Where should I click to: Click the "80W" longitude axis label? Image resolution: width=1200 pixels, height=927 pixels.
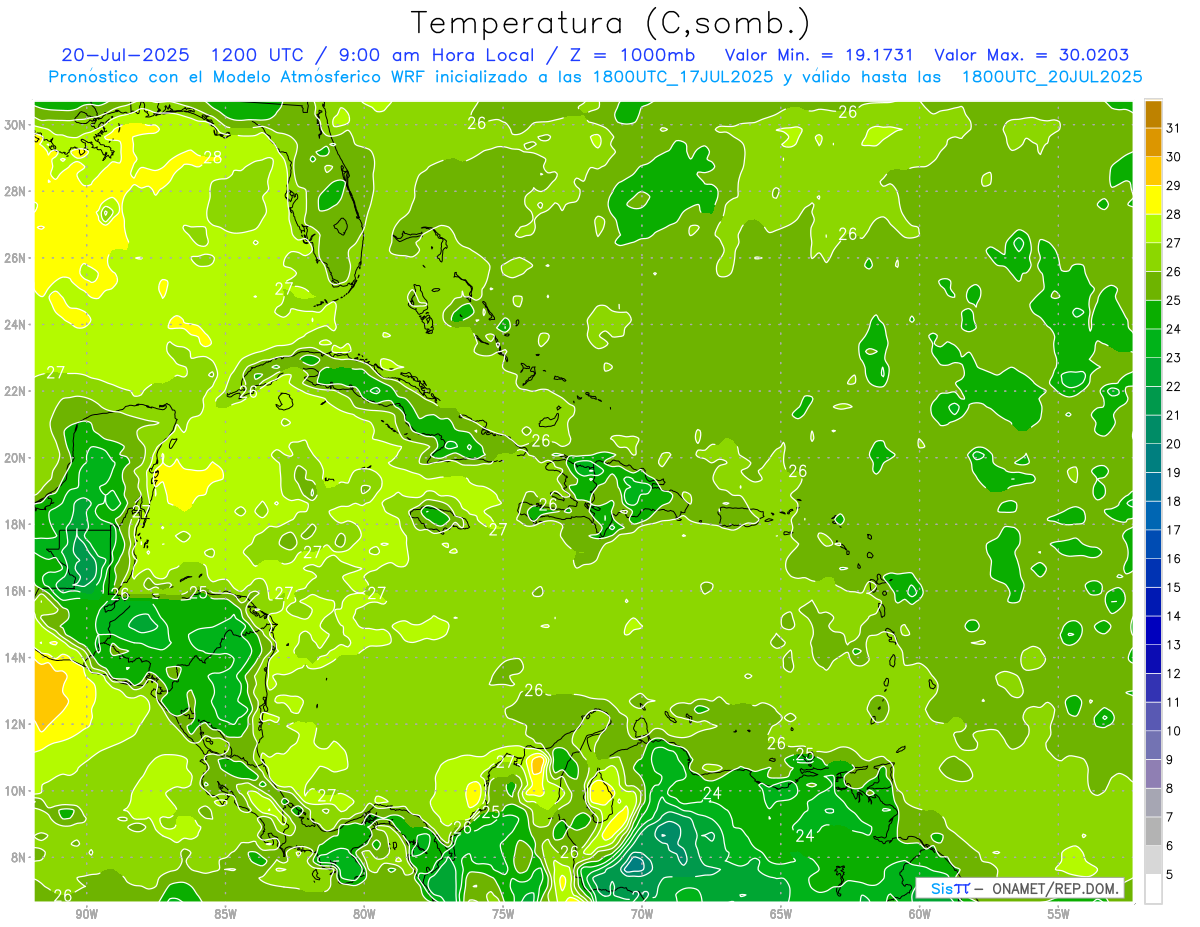click(364, 914)
